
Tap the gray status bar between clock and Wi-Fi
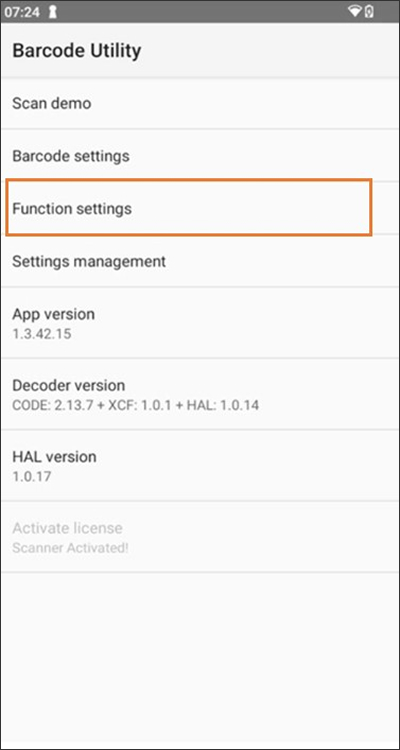coord(203,12)
